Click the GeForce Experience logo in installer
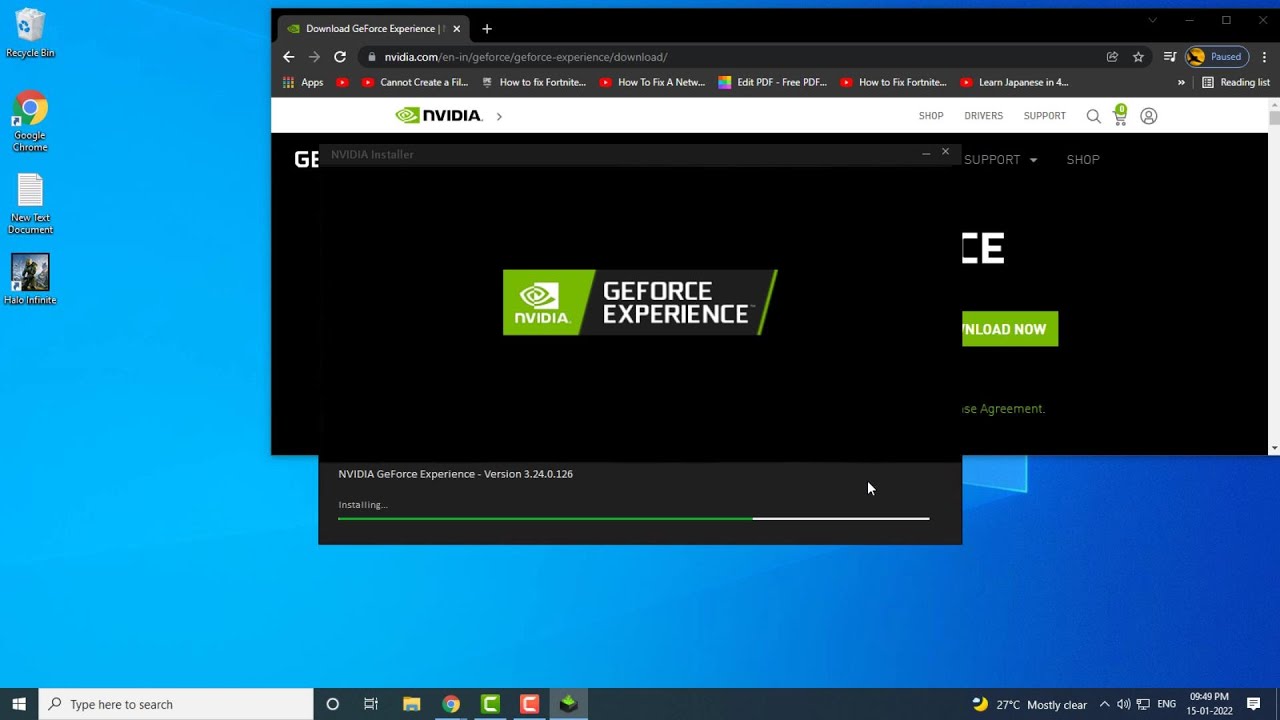Viewport: 1280px width, 720px height. point(640,302)
